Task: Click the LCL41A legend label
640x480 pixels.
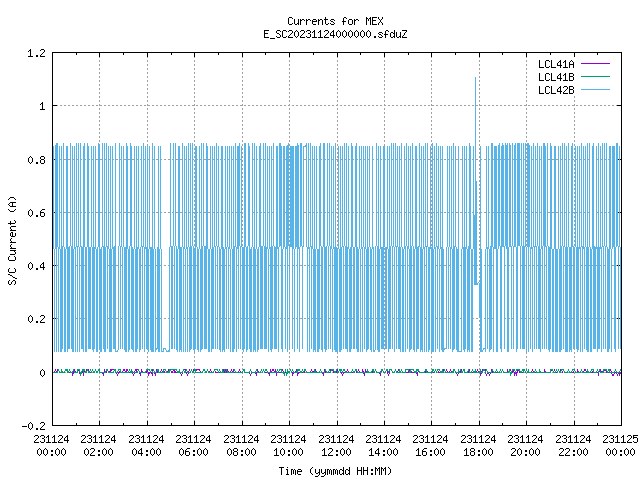Action: pyautogui.click(x=556, y=64)
